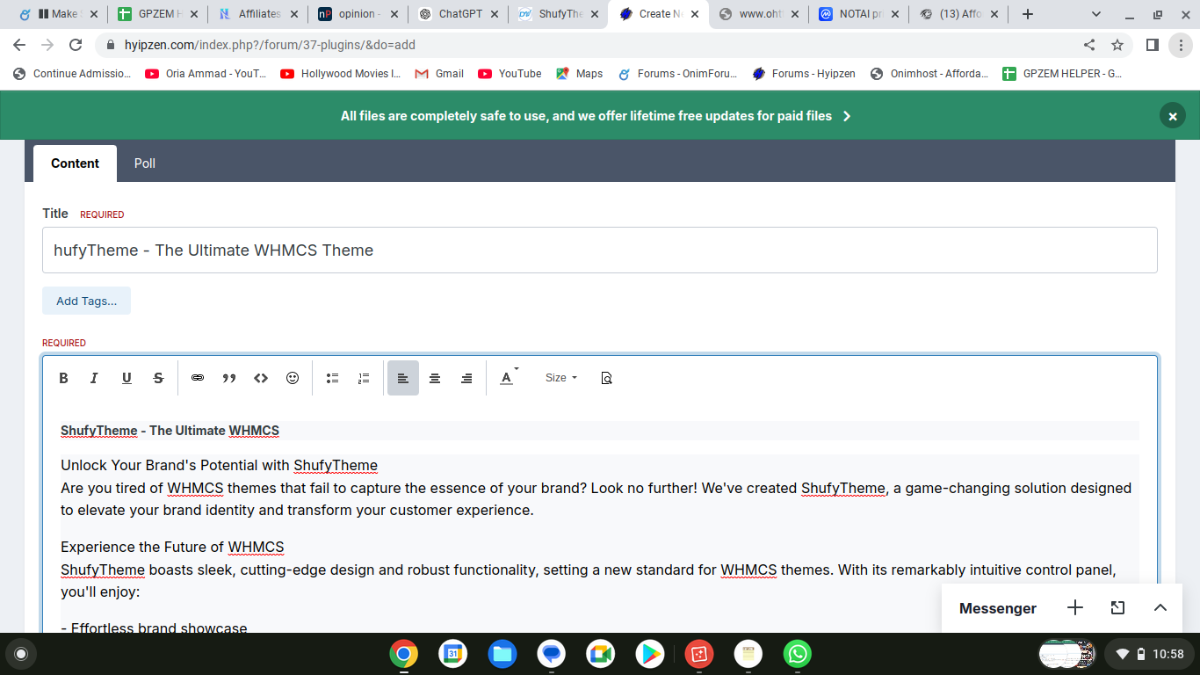This screenshot has width=1200, height=675.
Task: Insert a quote block
Action: [x=229, y=378]
